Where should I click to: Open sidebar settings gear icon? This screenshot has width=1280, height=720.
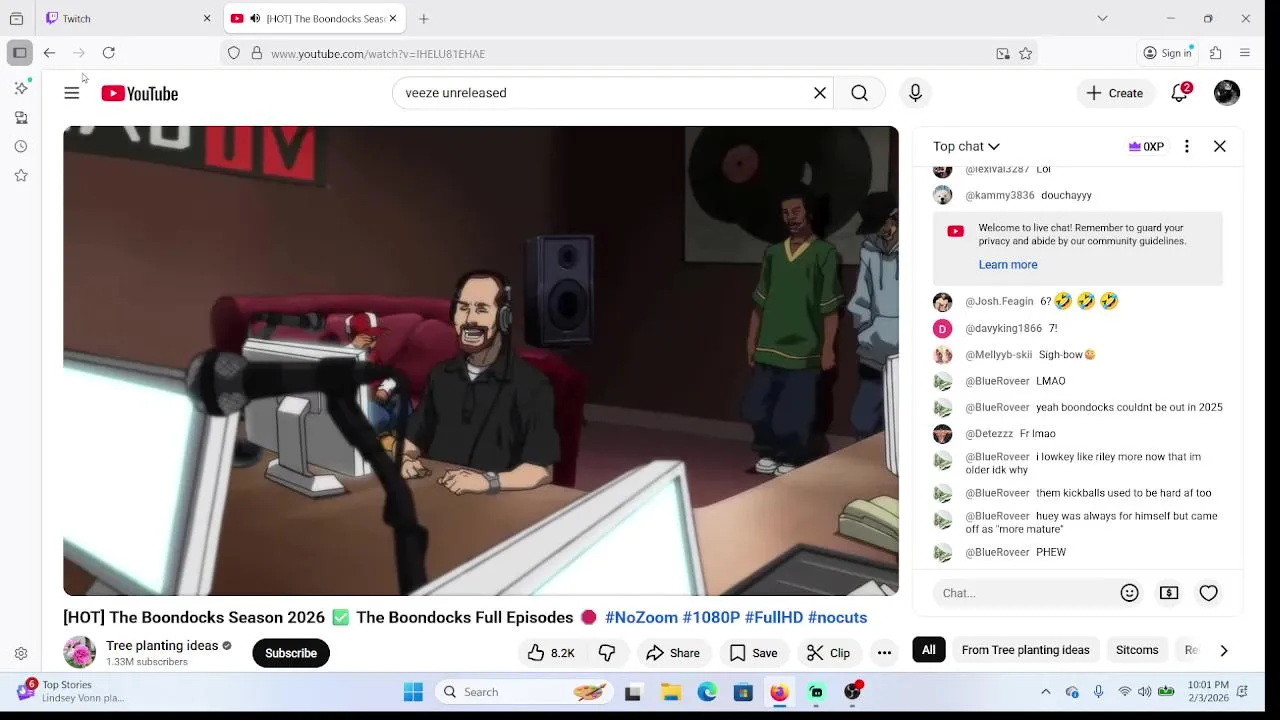(x=21, y=654)
